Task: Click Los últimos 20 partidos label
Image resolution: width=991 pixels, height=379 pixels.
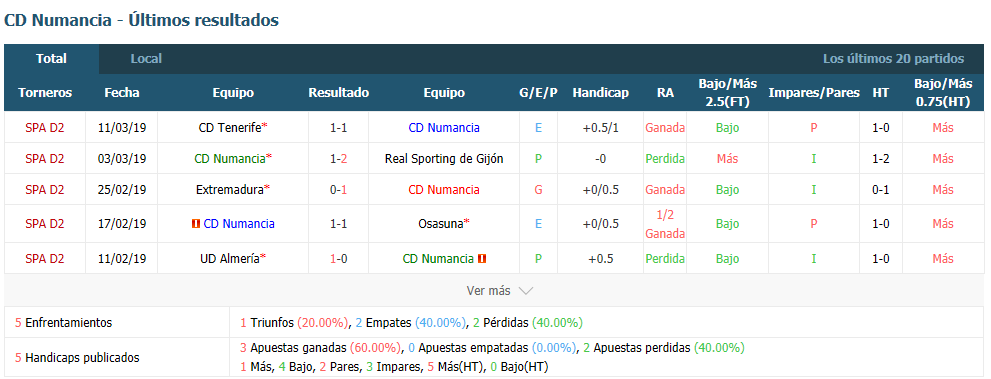Action: click(x=894, y=59)
